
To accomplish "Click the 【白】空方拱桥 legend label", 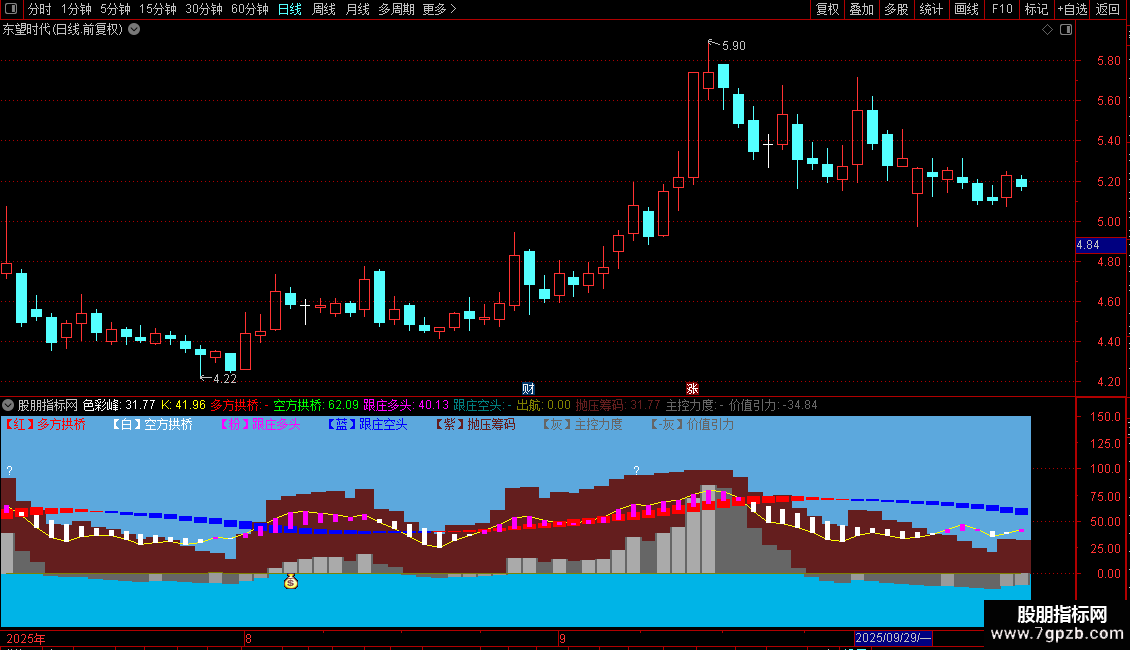I will tap(151, 424).
